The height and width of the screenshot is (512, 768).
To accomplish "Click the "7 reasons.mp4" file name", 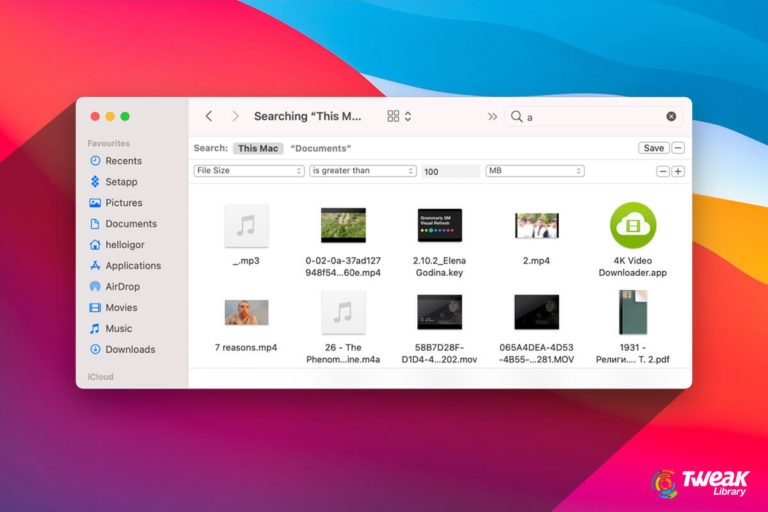I will pos(246,347).
